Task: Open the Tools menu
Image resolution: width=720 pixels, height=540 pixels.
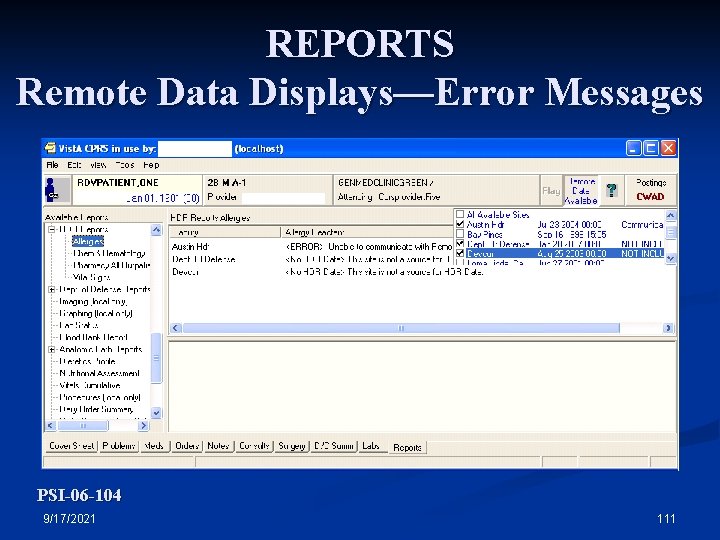Action: pyautogui.click(x=124, y=165)
